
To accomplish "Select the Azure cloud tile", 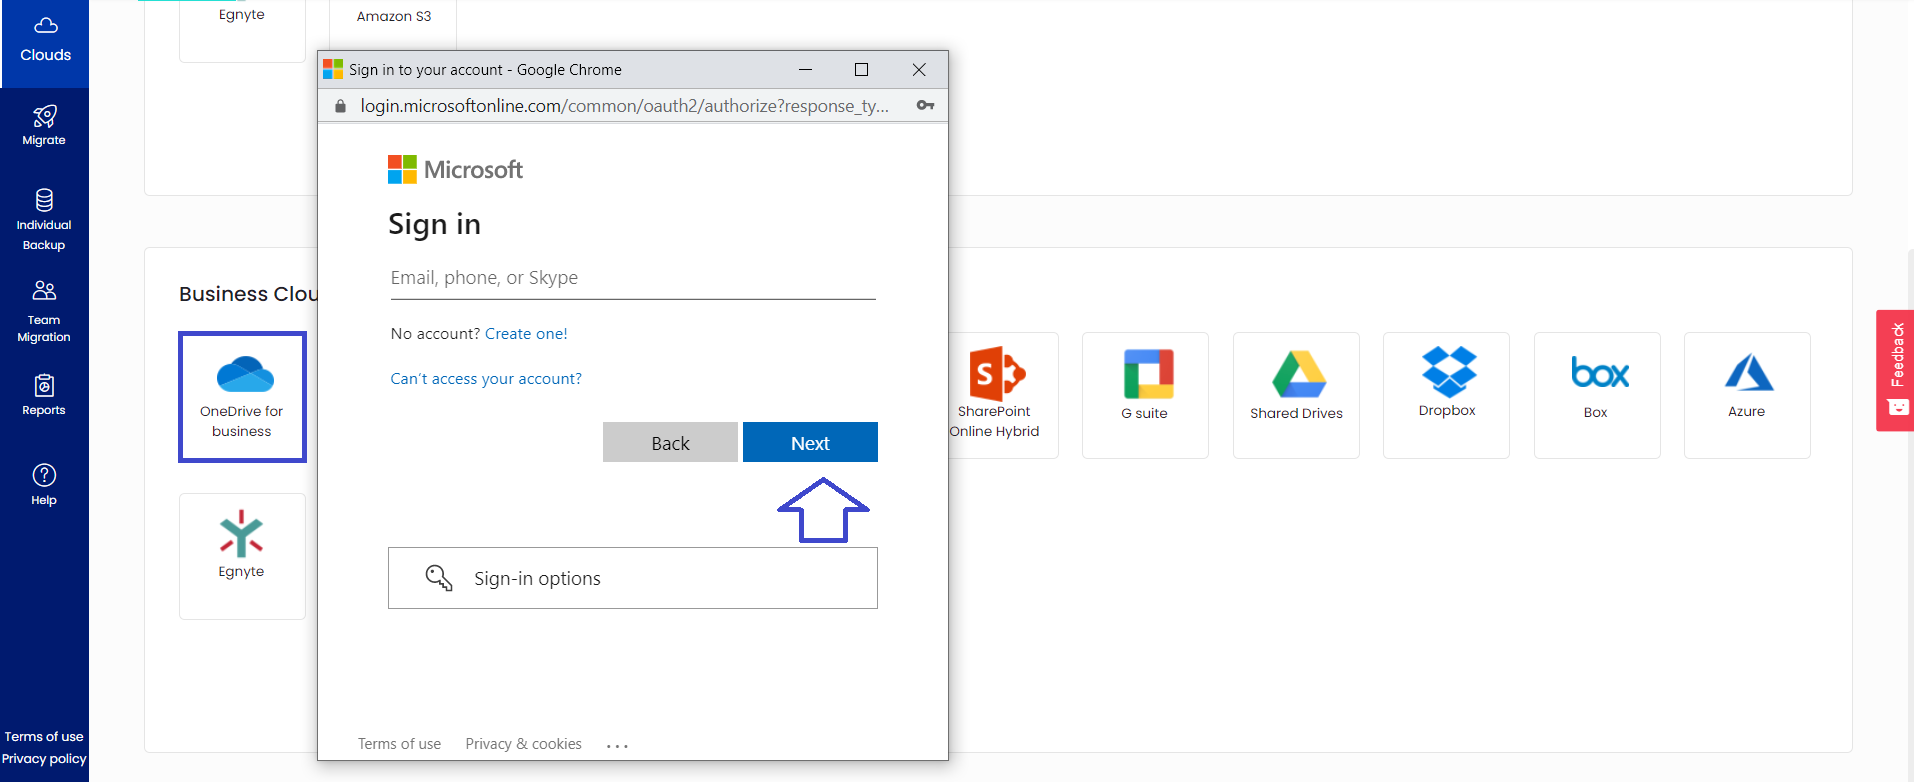I will pyautogui.click(x=1747, y=395).
